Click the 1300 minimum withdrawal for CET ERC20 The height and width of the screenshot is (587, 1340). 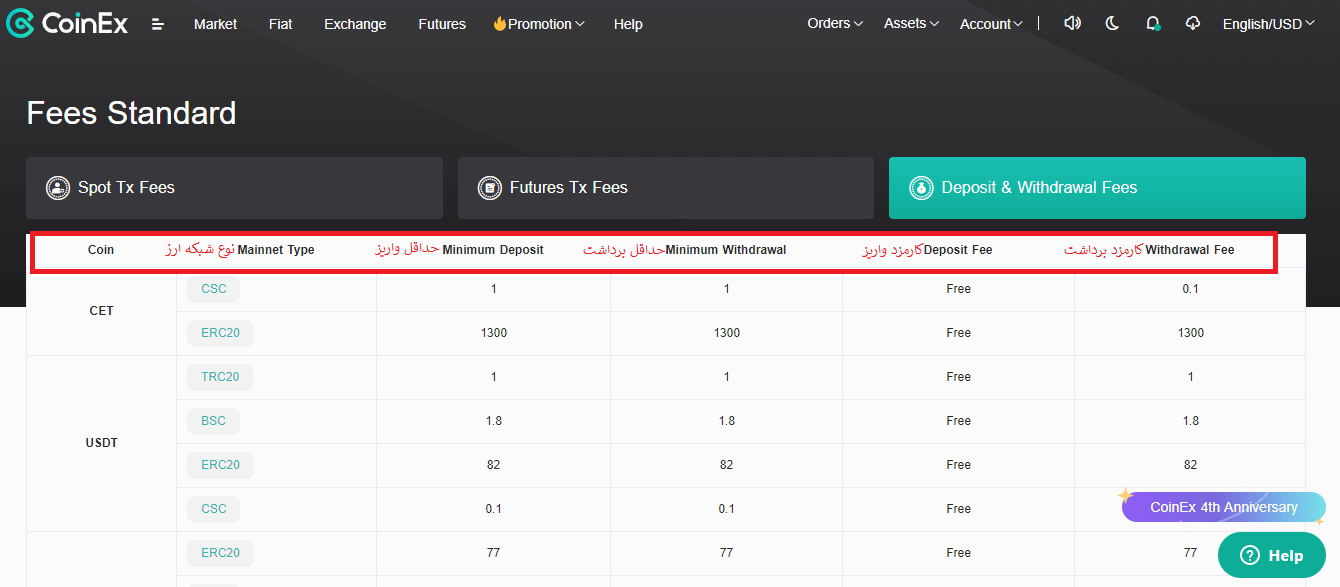tap(726, 333)
